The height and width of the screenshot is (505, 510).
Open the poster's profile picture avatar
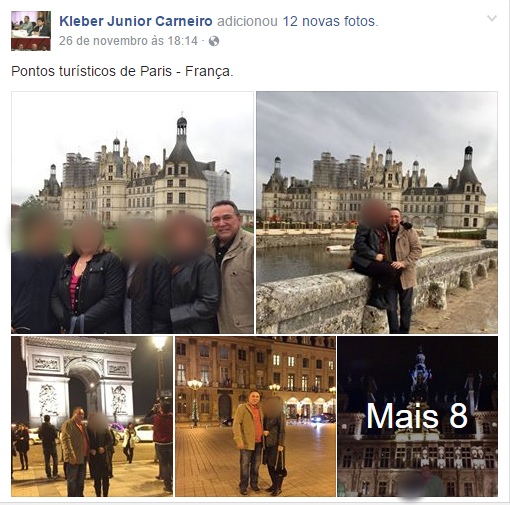[31, 31]
